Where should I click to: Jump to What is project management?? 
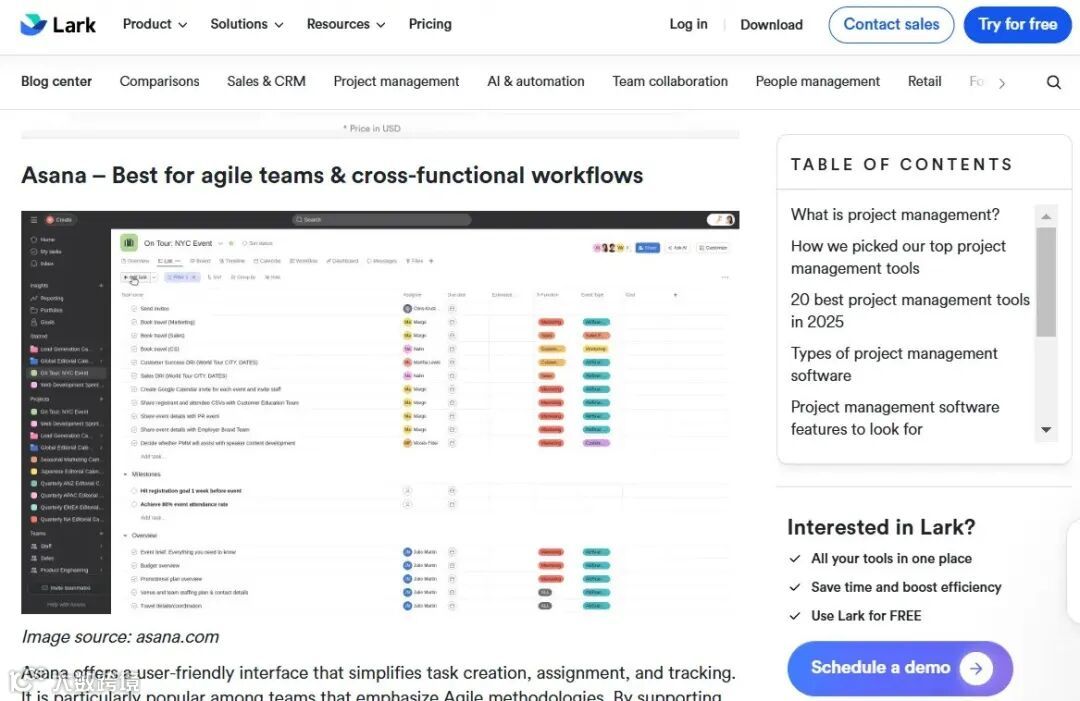pyautogui.click(x=895, y=215)
